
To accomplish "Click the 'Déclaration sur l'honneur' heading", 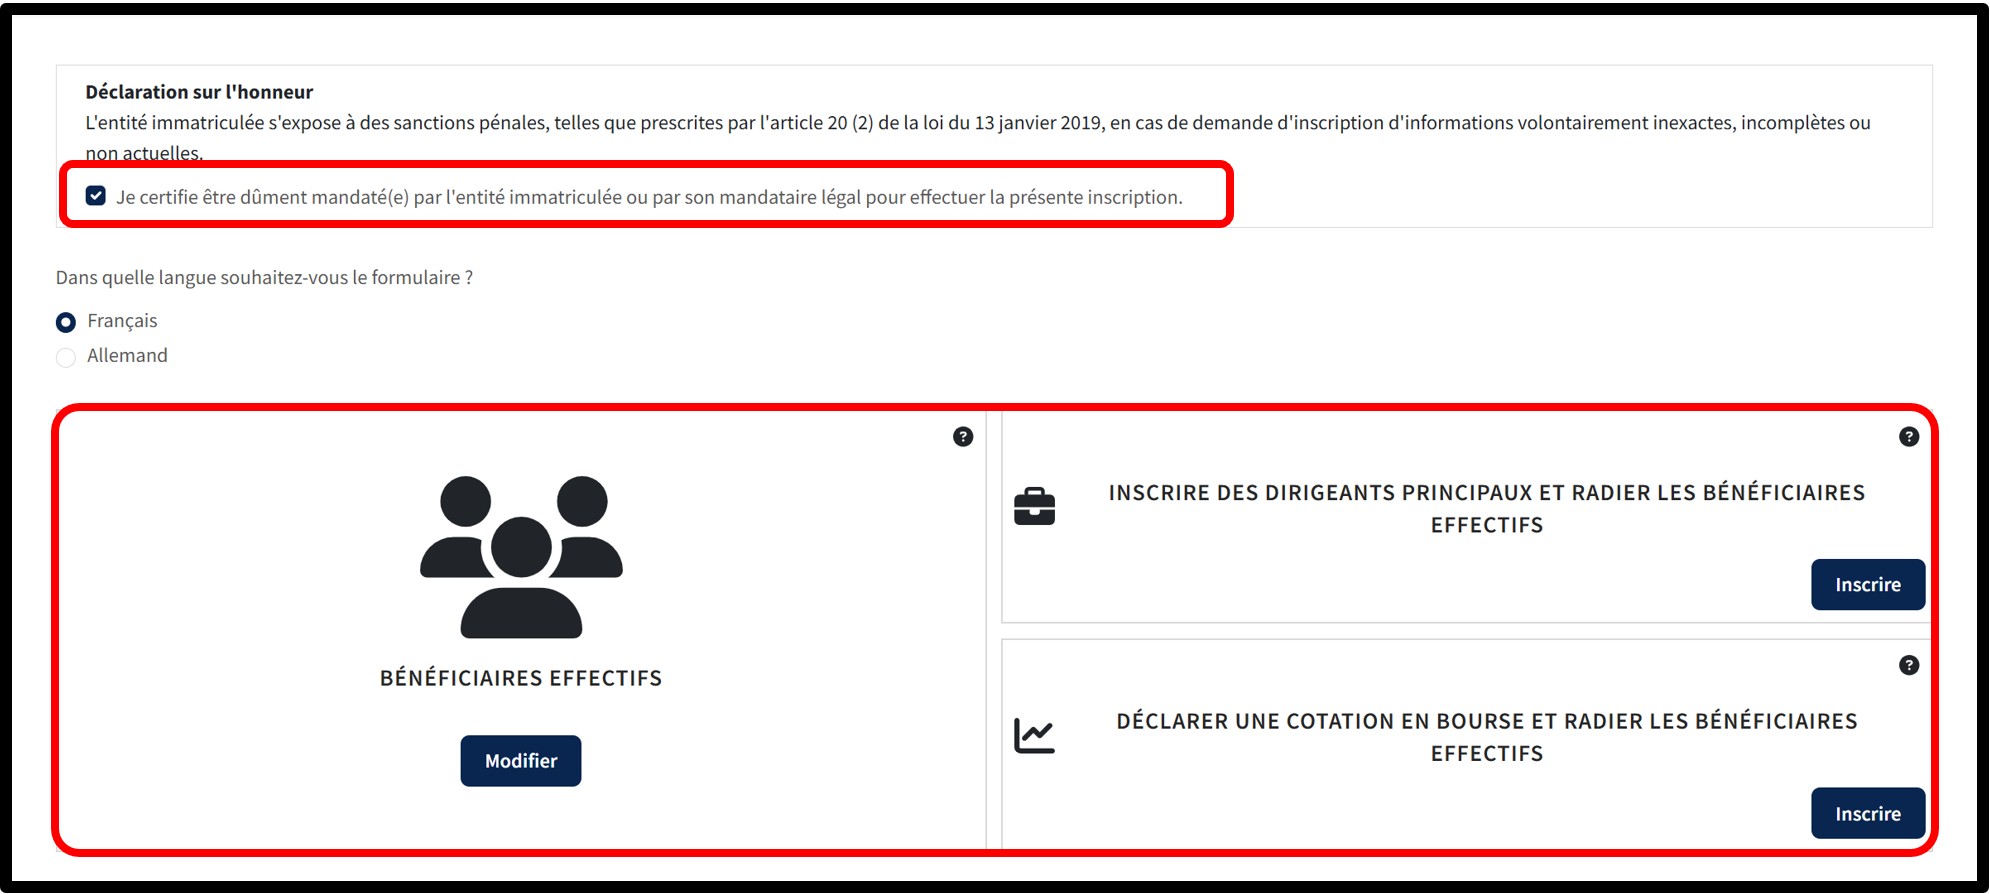I will coord(199,92).
